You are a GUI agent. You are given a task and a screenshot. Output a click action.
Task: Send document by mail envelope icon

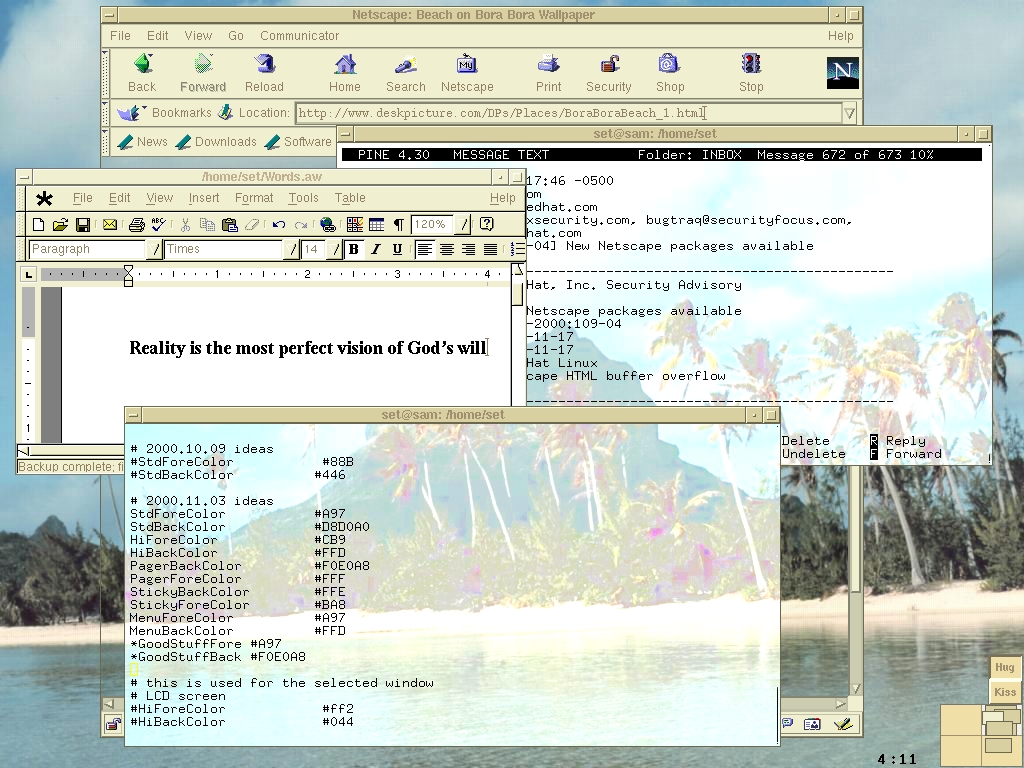(x=110, y=225)
